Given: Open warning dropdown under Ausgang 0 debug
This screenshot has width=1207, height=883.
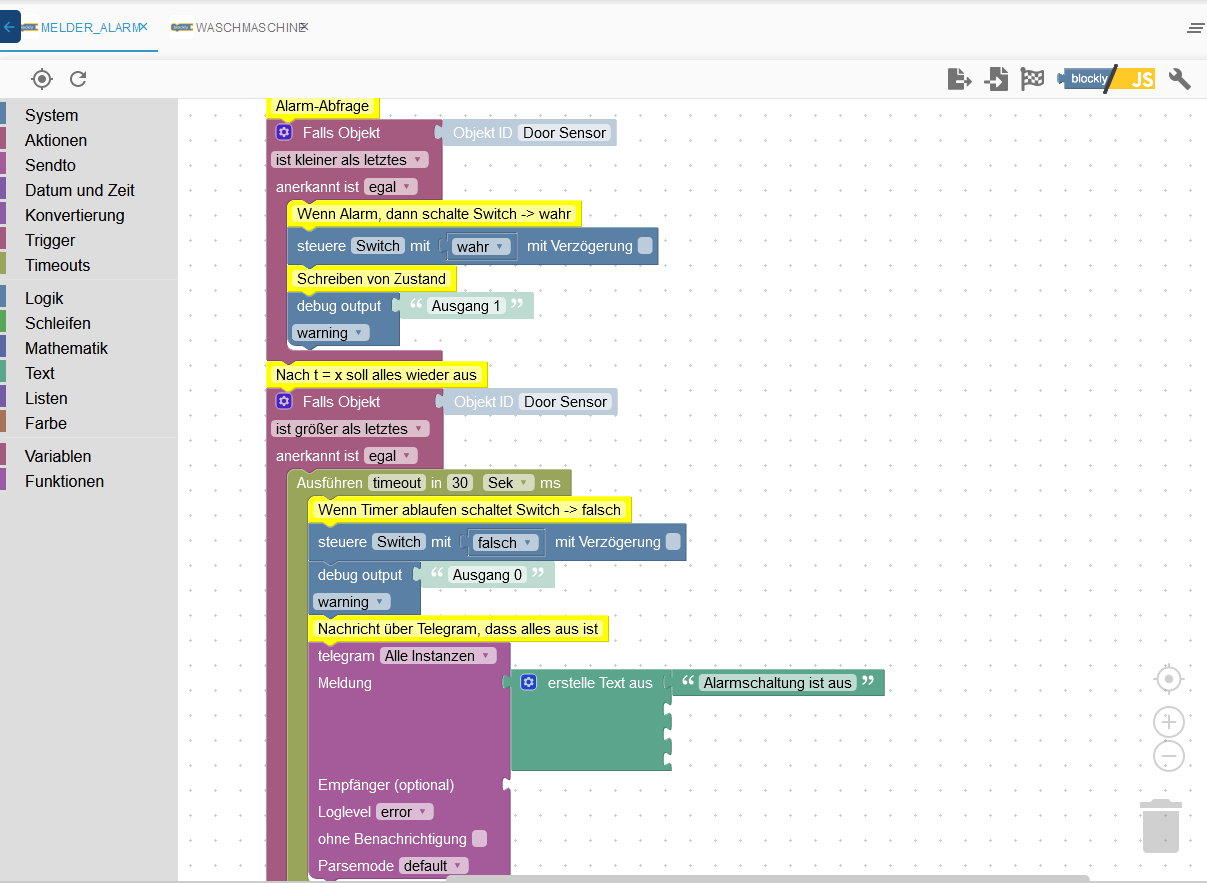Looking at the screenshot, I should pyautogui.click(x=352, y=602).
